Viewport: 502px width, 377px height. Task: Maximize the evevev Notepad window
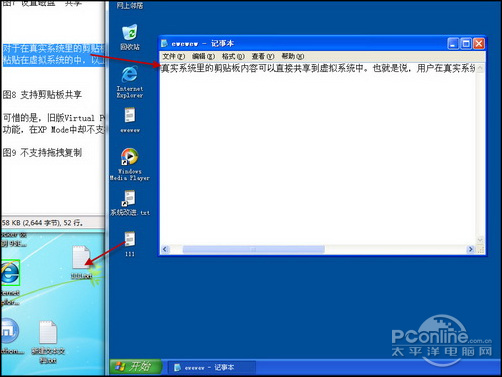click(x=466, y=43)
